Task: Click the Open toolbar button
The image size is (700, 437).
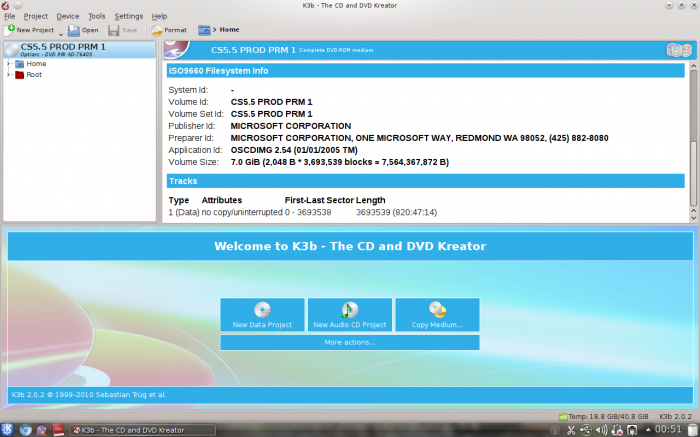Action: click(x=83, y=30)
